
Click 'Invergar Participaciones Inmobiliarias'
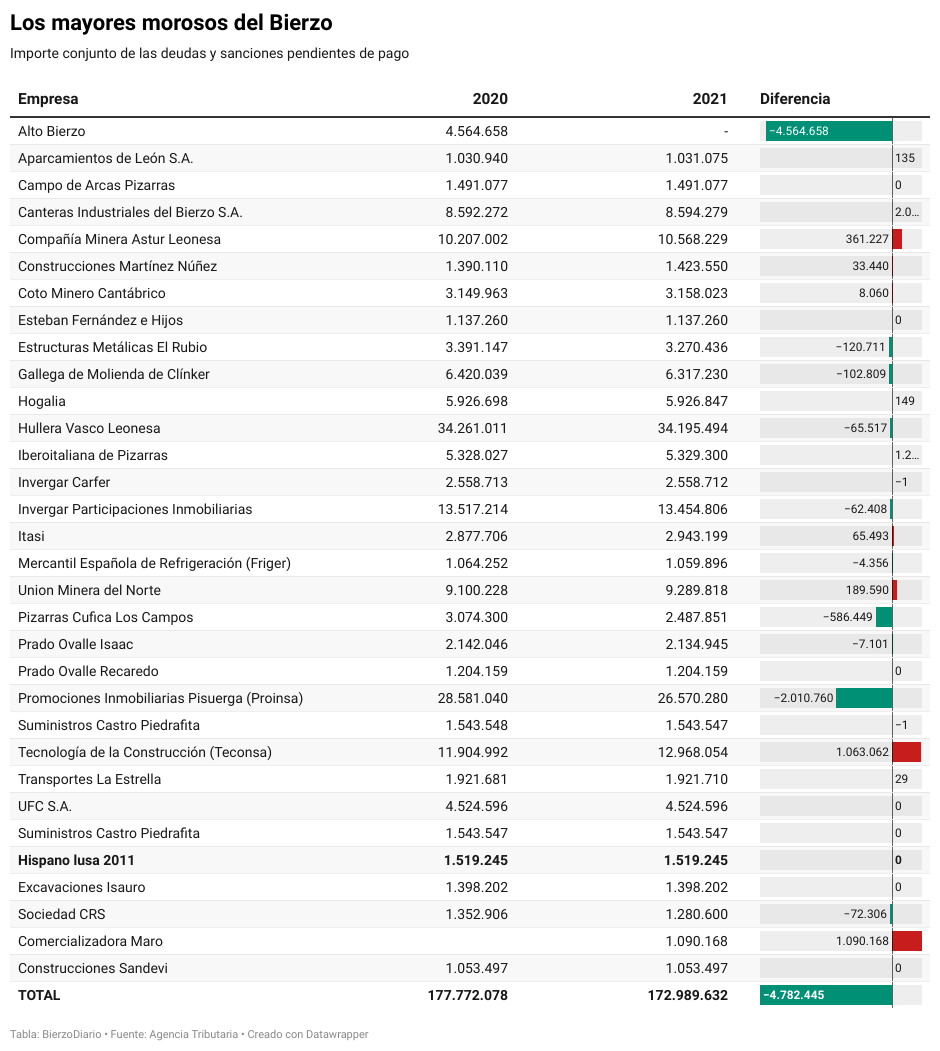click(135, 509)
